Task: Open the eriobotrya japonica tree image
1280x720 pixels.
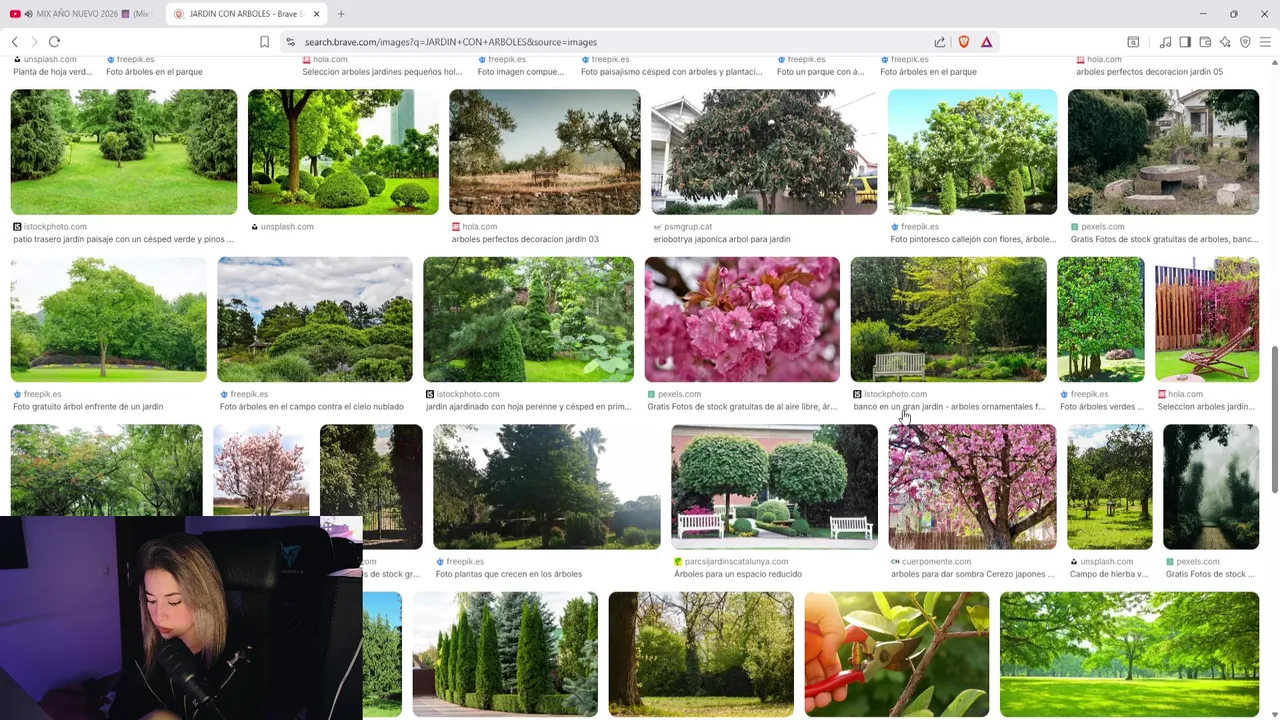Action: point(764,152)
